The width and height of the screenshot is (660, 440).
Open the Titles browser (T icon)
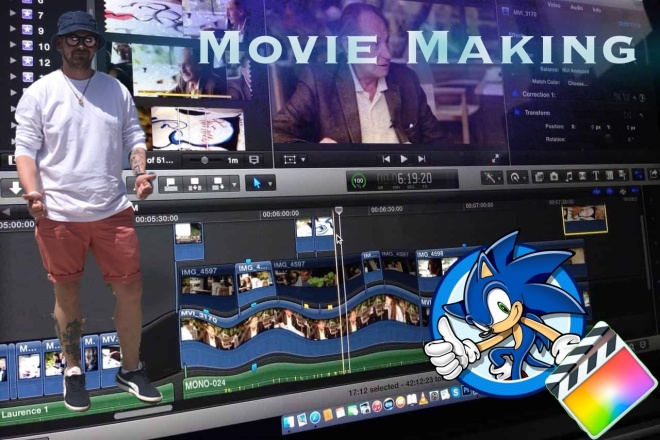[596, 176]
